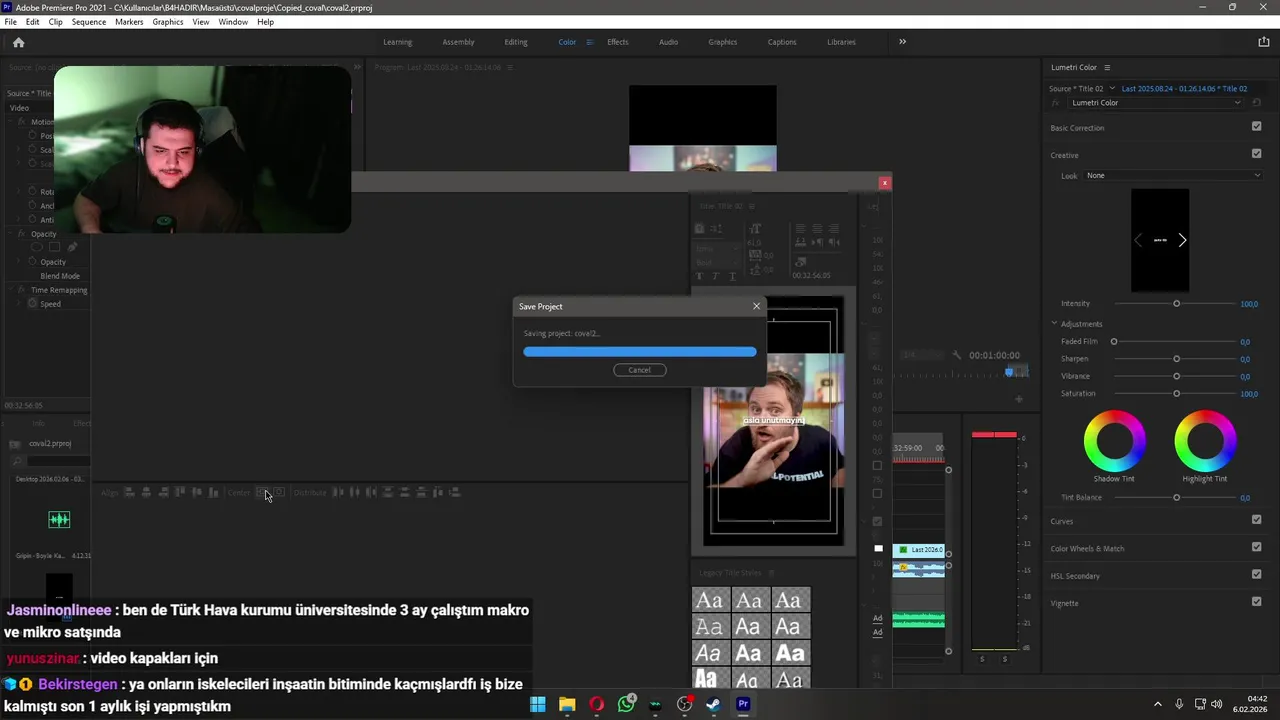The image size is (1280, 720).
Task: Click the red close button on the Title window
Action: 884,182
